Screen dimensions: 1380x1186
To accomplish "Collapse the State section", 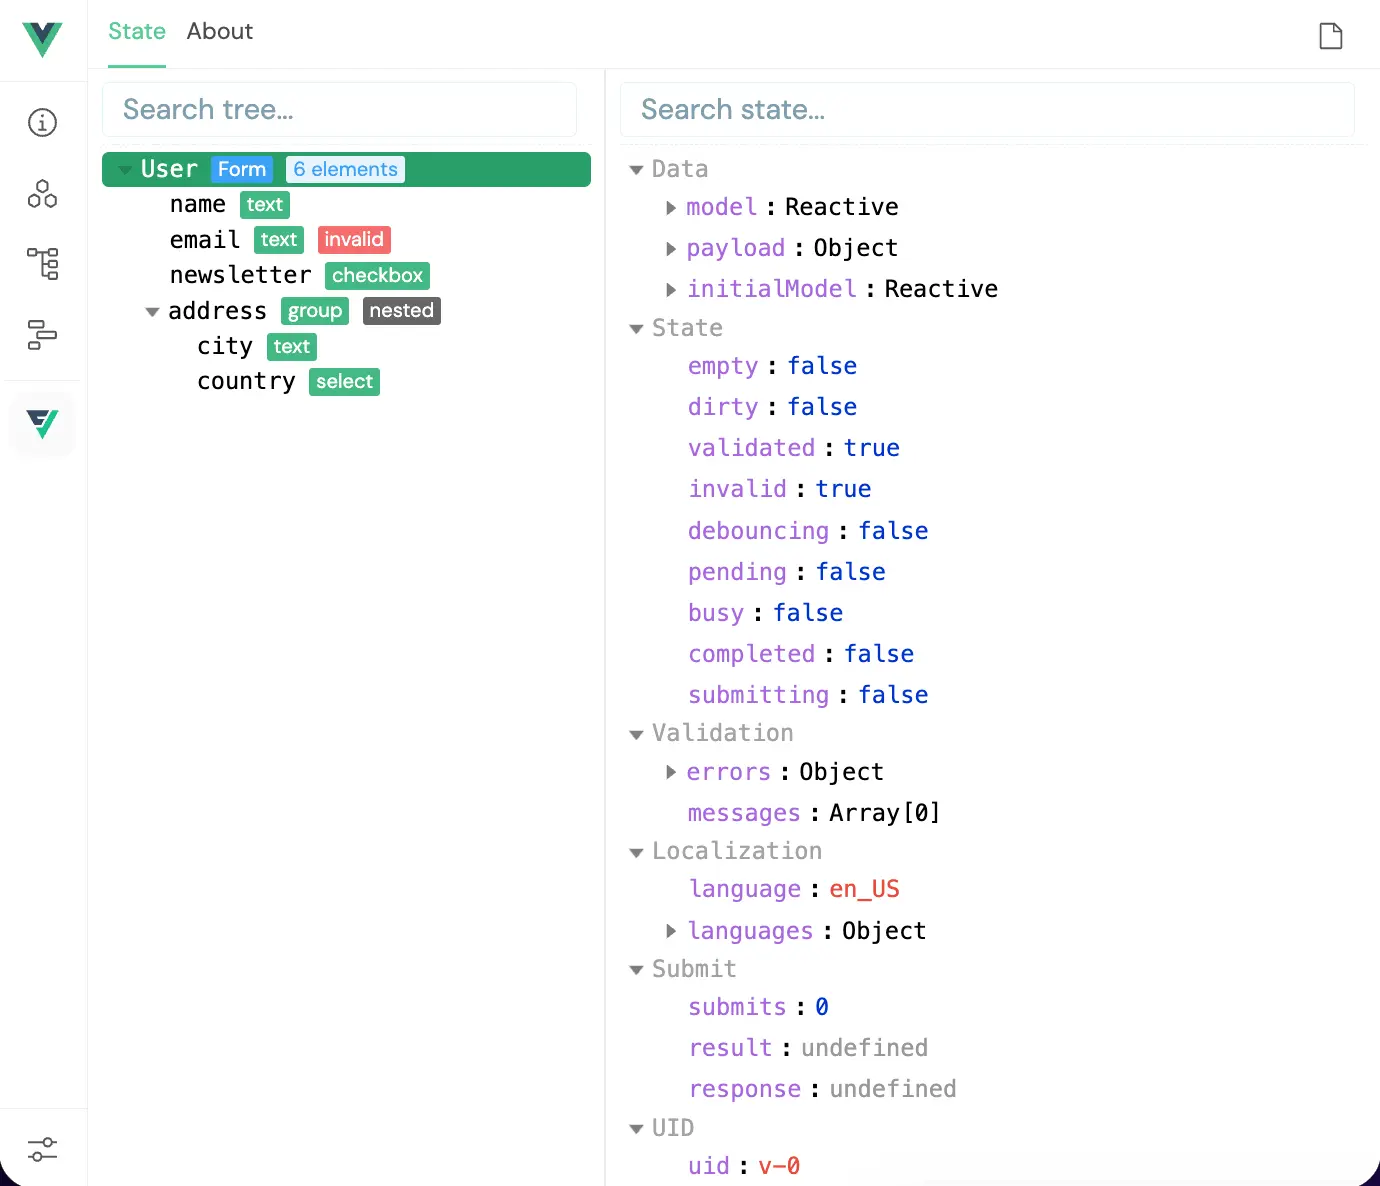I will 636,329.
